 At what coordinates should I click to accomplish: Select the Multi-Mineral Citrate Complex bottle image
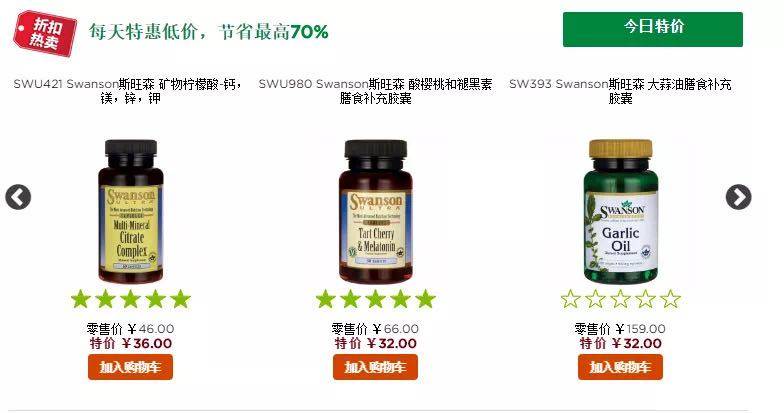[131, 212]
